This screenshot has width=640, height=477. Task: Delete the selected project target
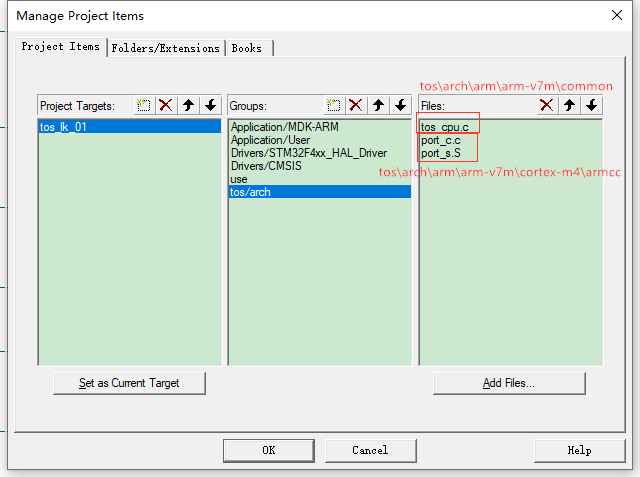click(x=166, y=105)
